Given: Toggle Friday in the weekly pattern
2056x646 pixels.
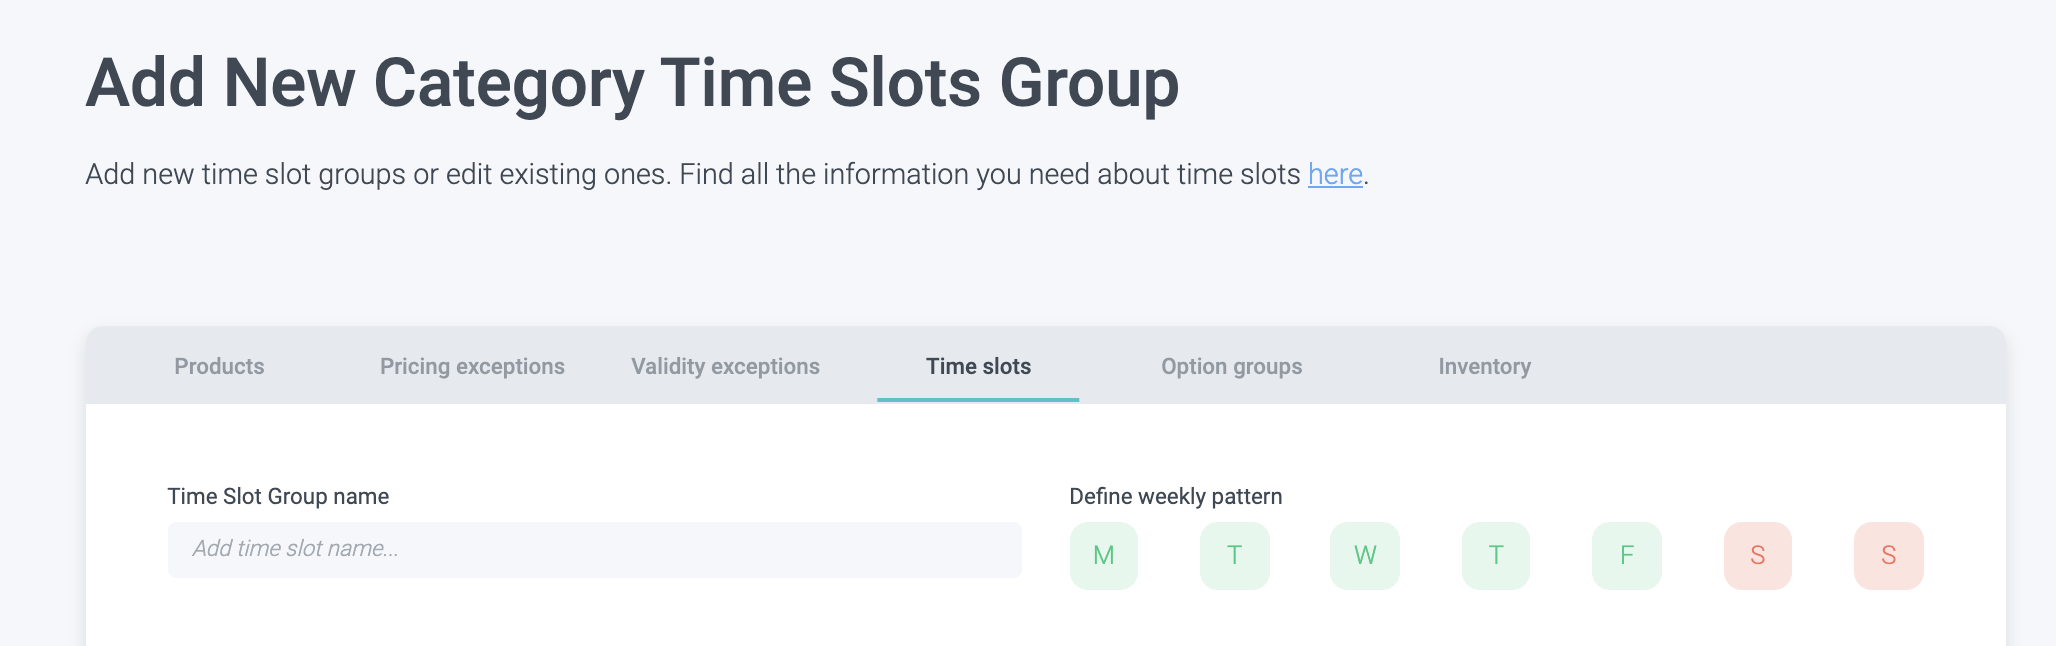Looking at the screenshot, I should (1627, 555).
